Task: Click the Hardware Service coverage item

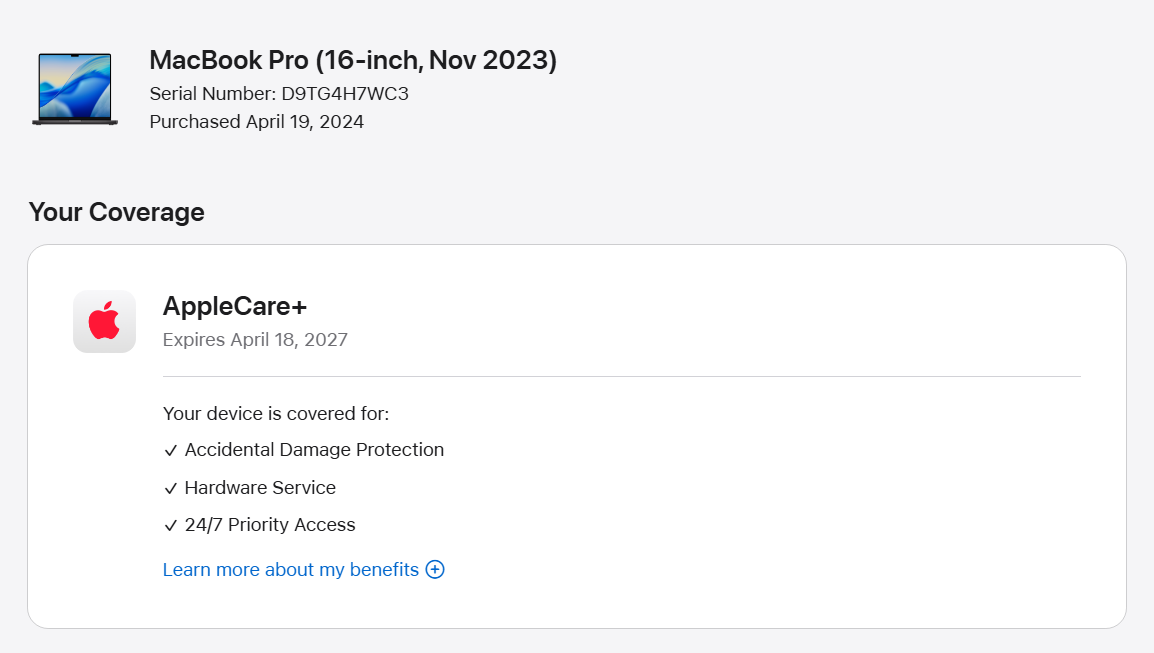Action: point(260,487)
